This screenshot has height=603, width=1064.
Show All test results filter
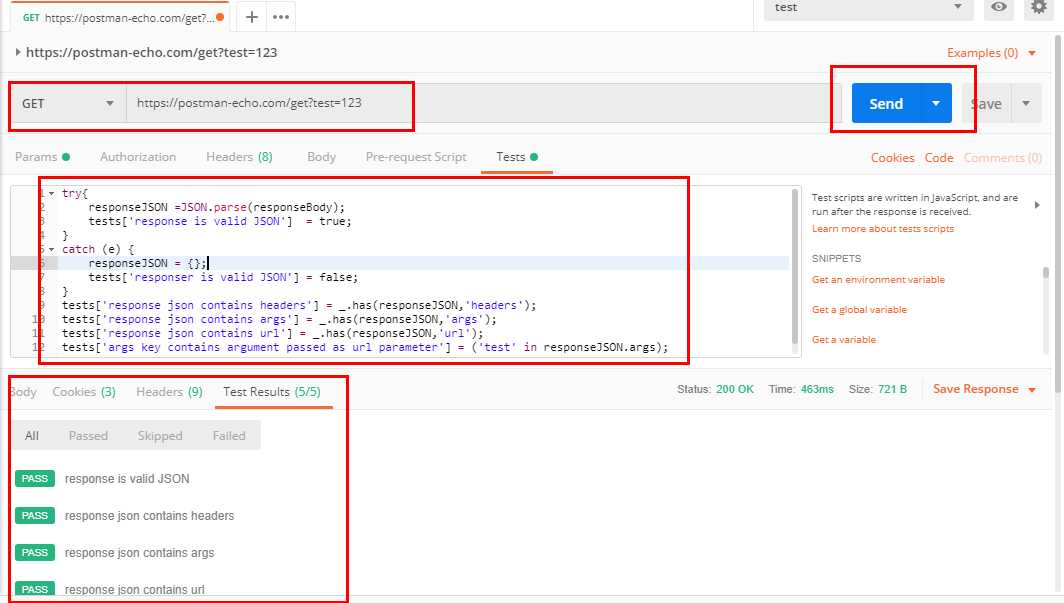coord(32,435)
